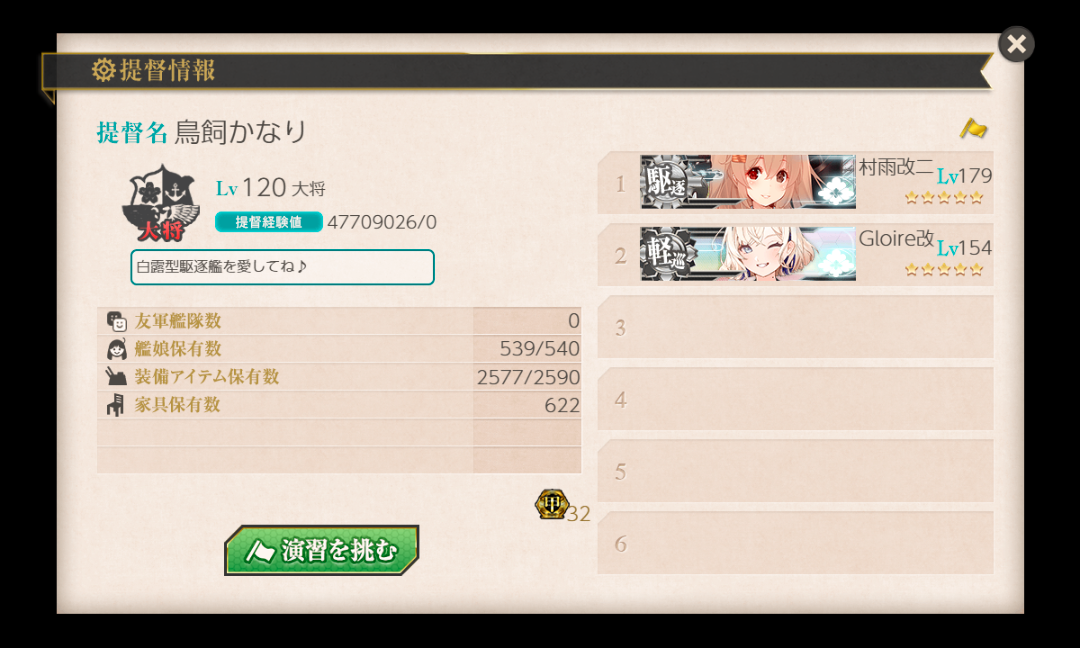Click the 家具保有数 chair icon
1080x648 pixels.
coord(116,405)
